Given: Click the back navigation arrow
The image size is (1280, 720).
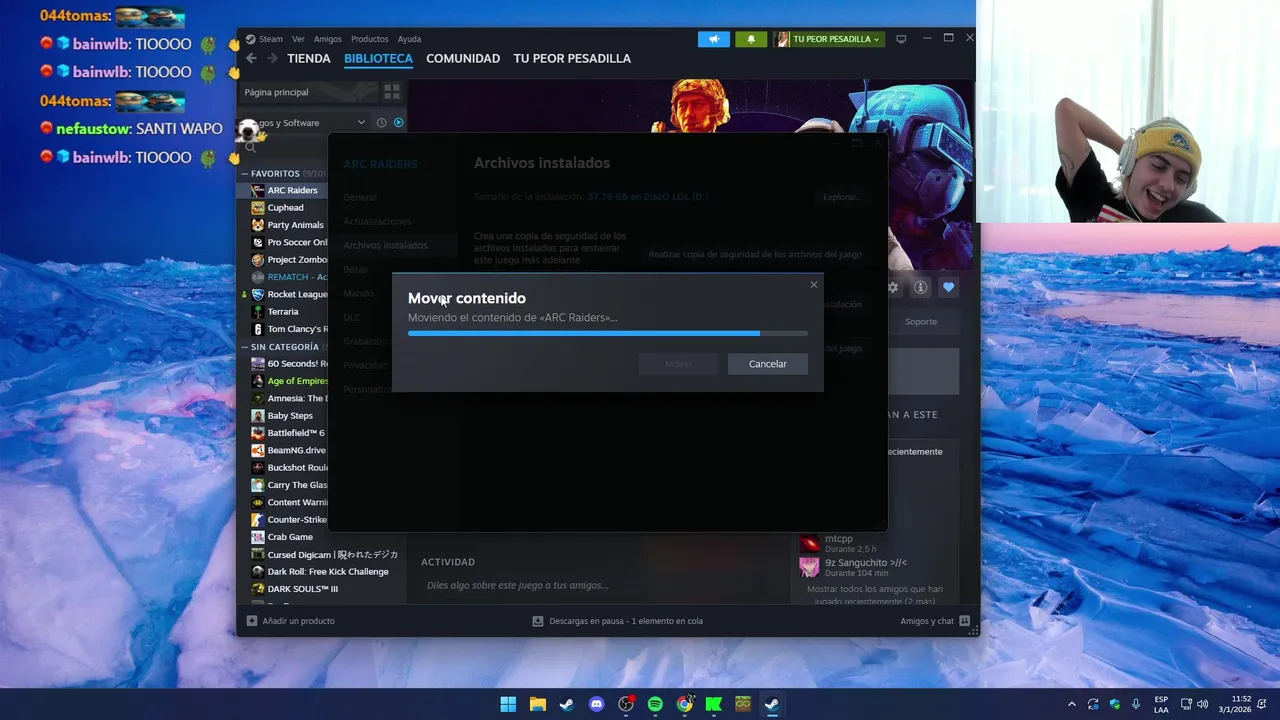Looking at the screenshot, I should 251,59.
